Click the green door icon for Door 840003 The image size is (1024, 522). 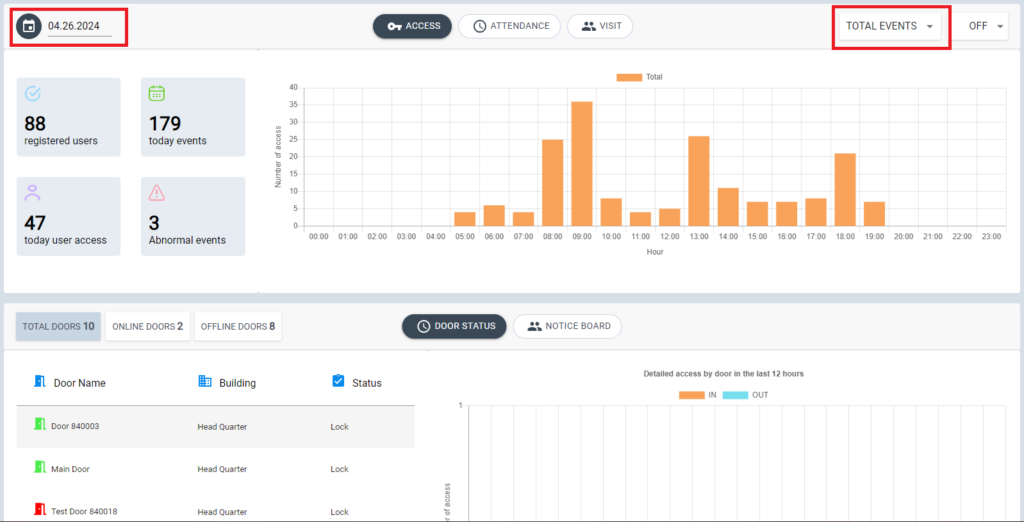[40, 425]
